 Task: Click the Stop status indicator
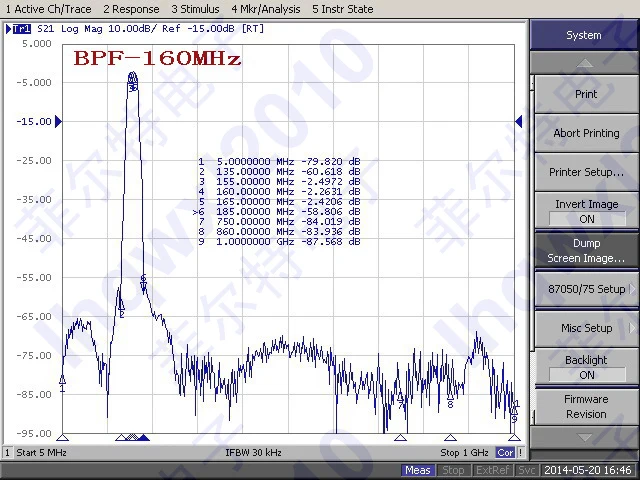pyautogui.click(x=453, y=470)
